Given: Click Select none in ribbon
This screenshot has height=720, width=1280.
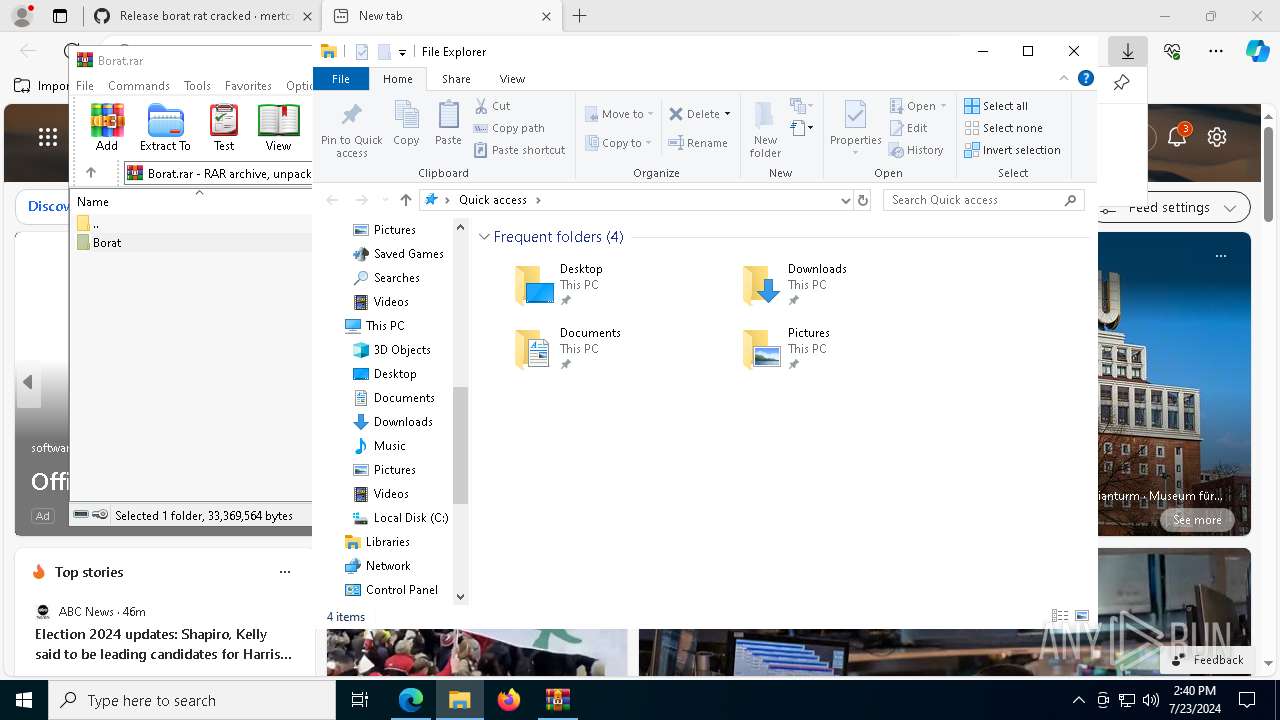Looking at the screenshot, I should pyautogui.click(x=1003, y=128).
